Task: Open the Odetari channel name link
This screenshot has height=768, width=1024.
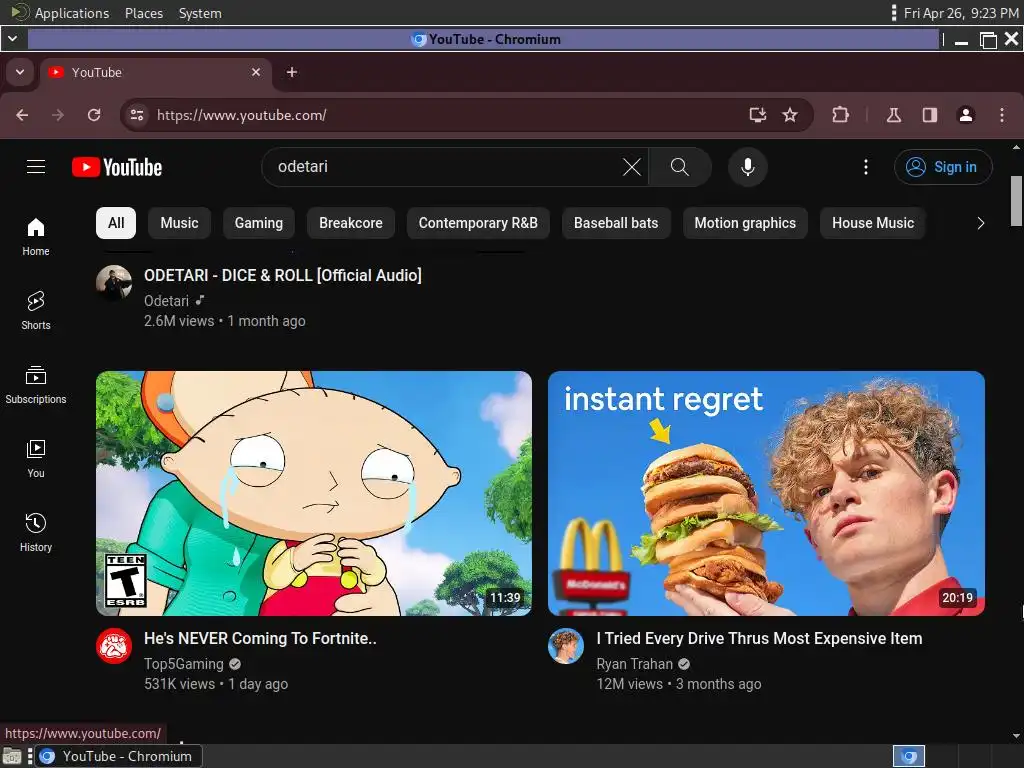Action: (167, 301)
